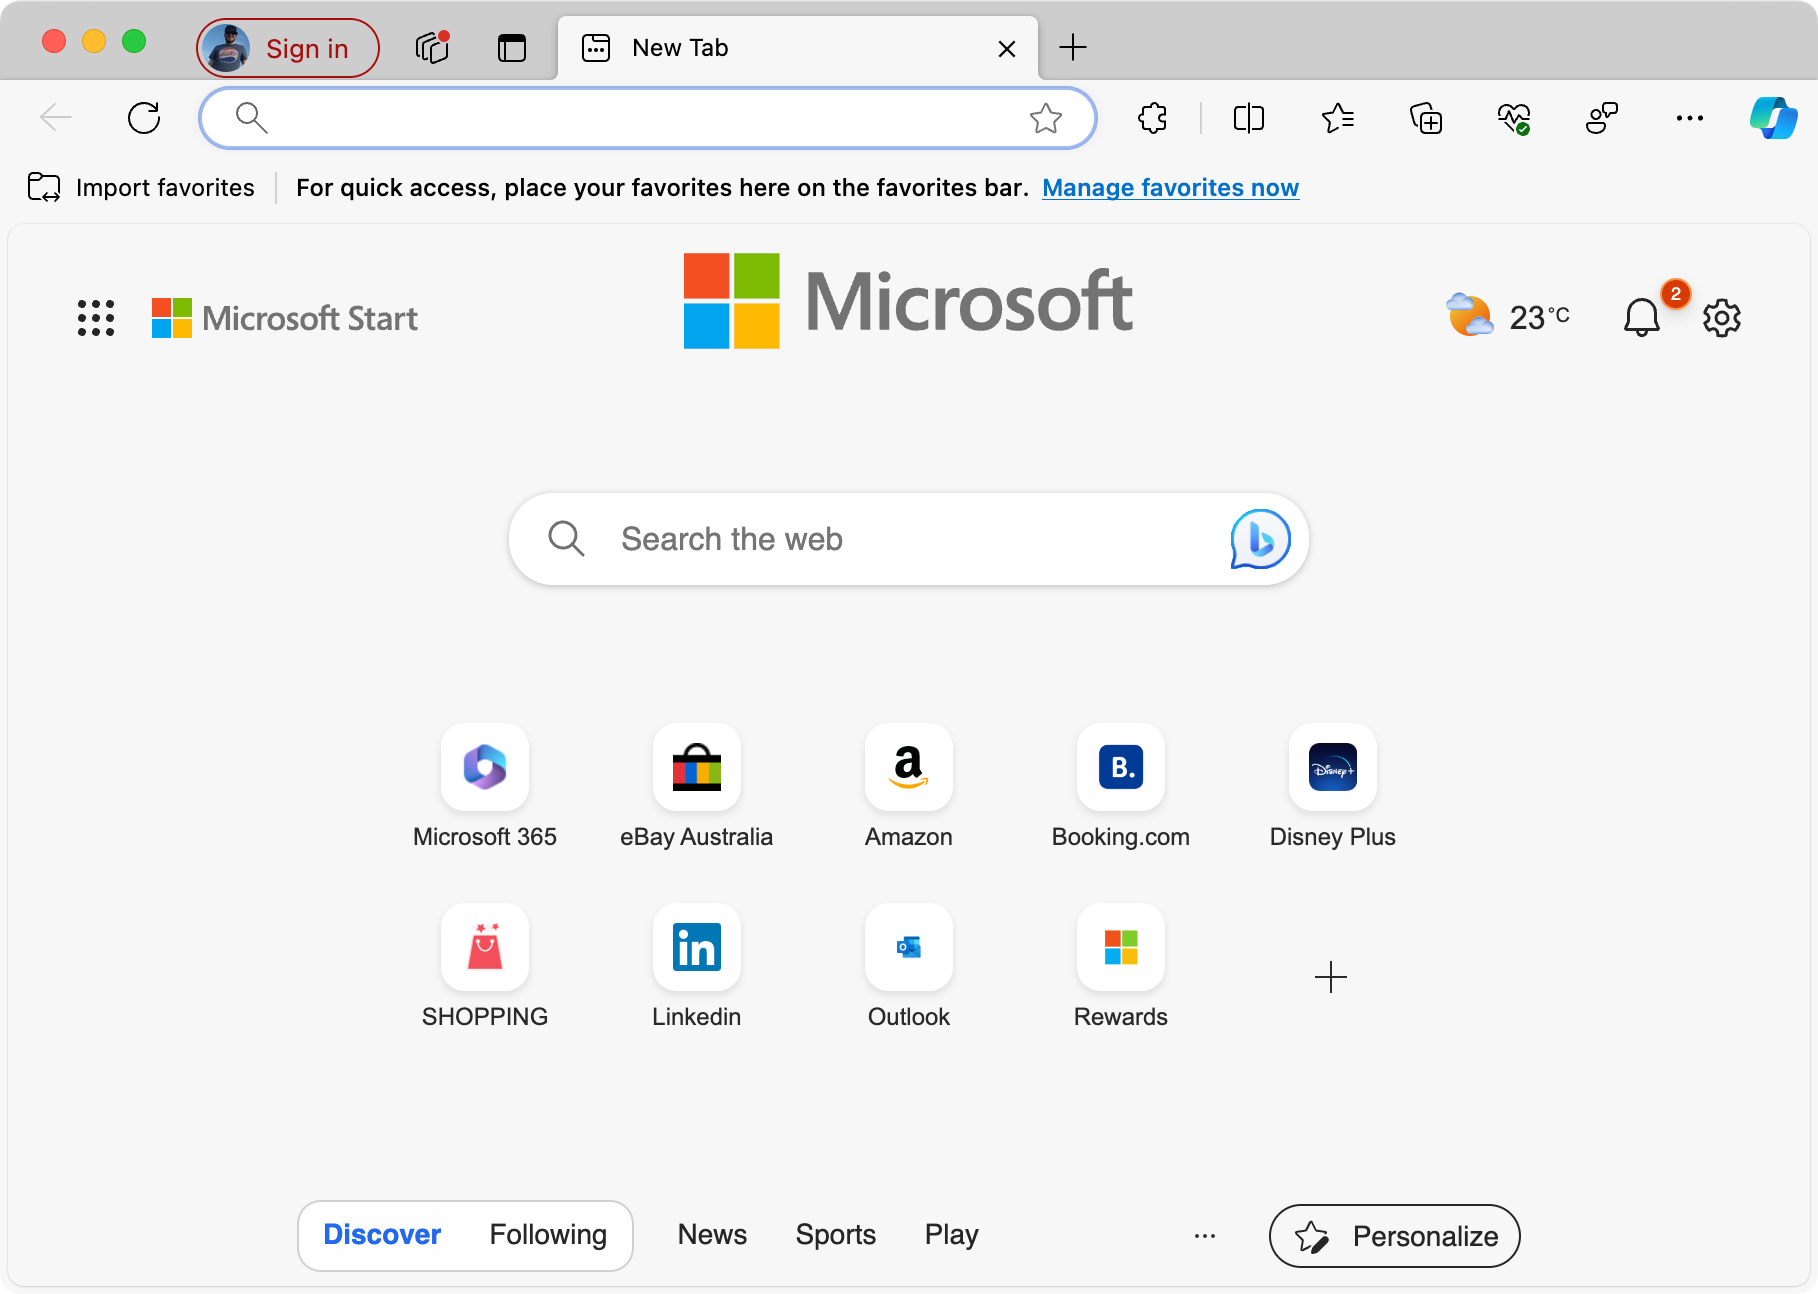Expand the Microsoft apps grid launcher
The image size is (1818, 1294).
click(96, 318)
